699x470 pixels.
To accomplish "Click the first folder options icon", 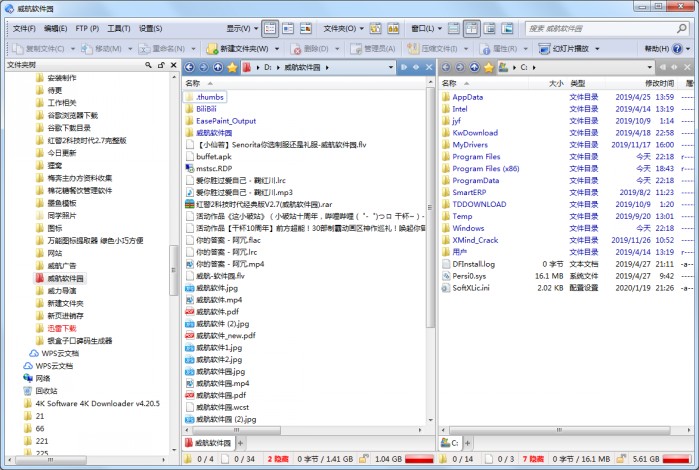I will click(375, 29).
